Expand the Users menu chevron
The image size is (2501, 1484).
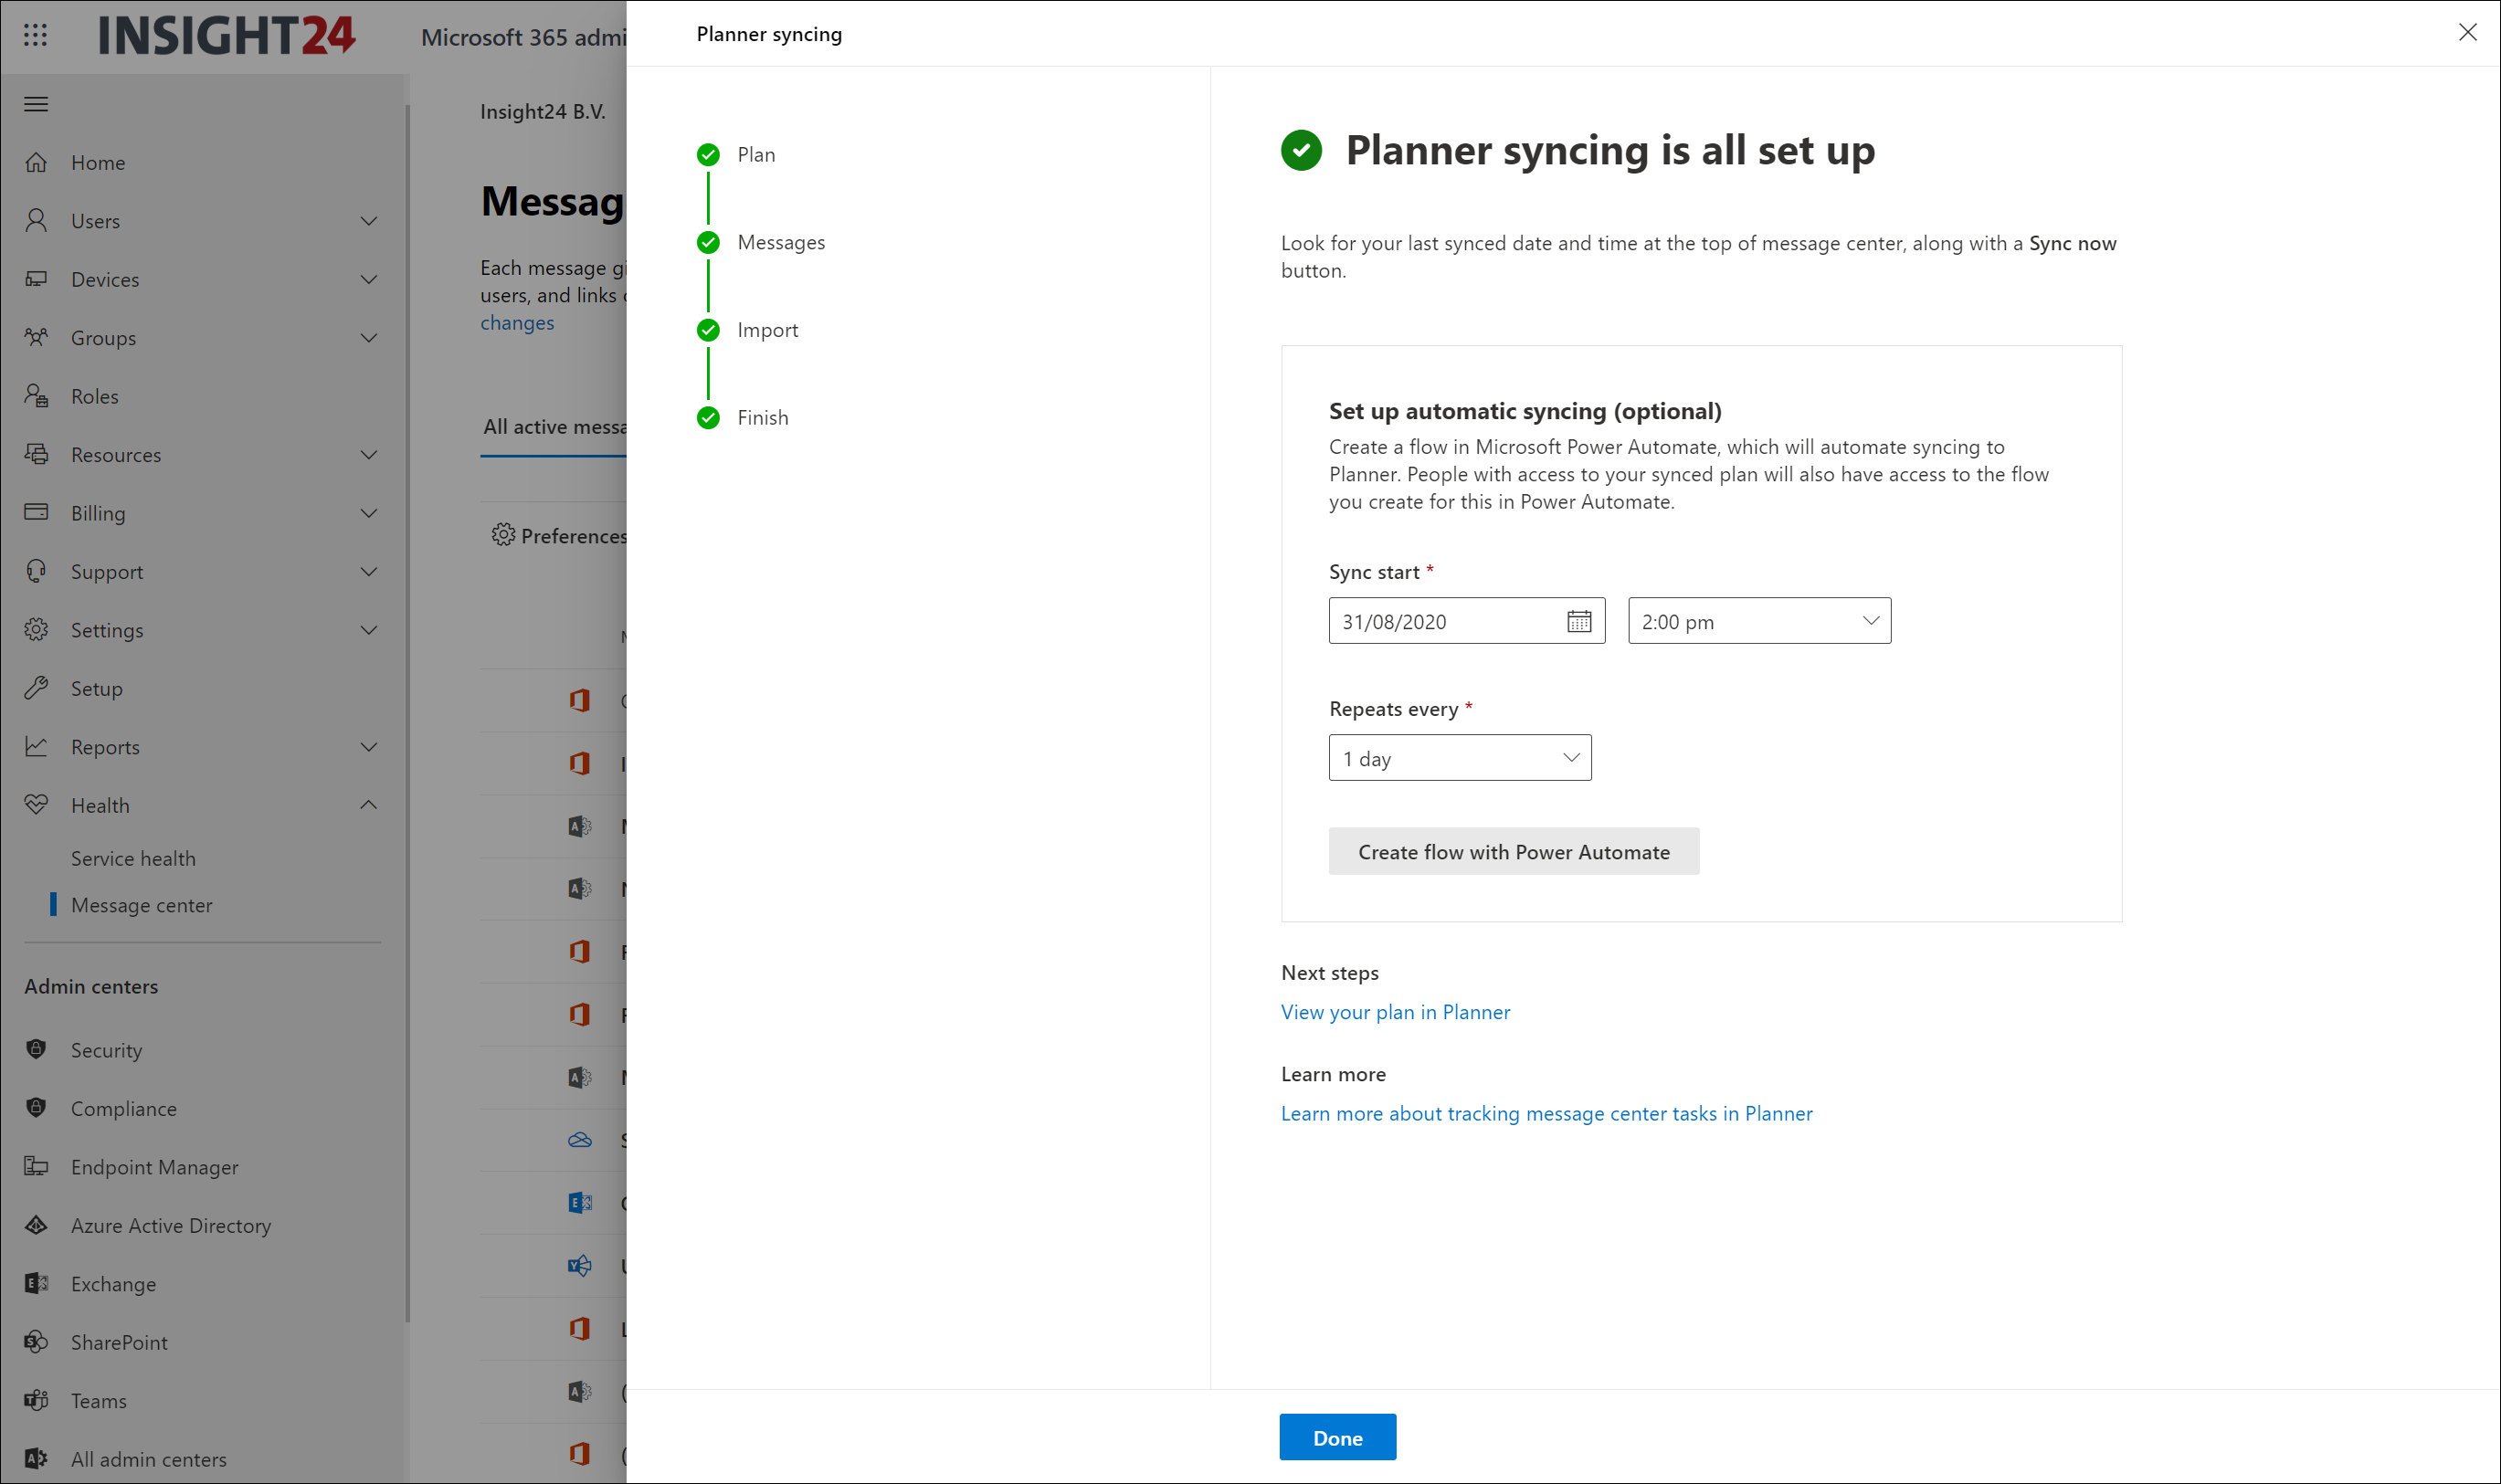tap(369, 221)
